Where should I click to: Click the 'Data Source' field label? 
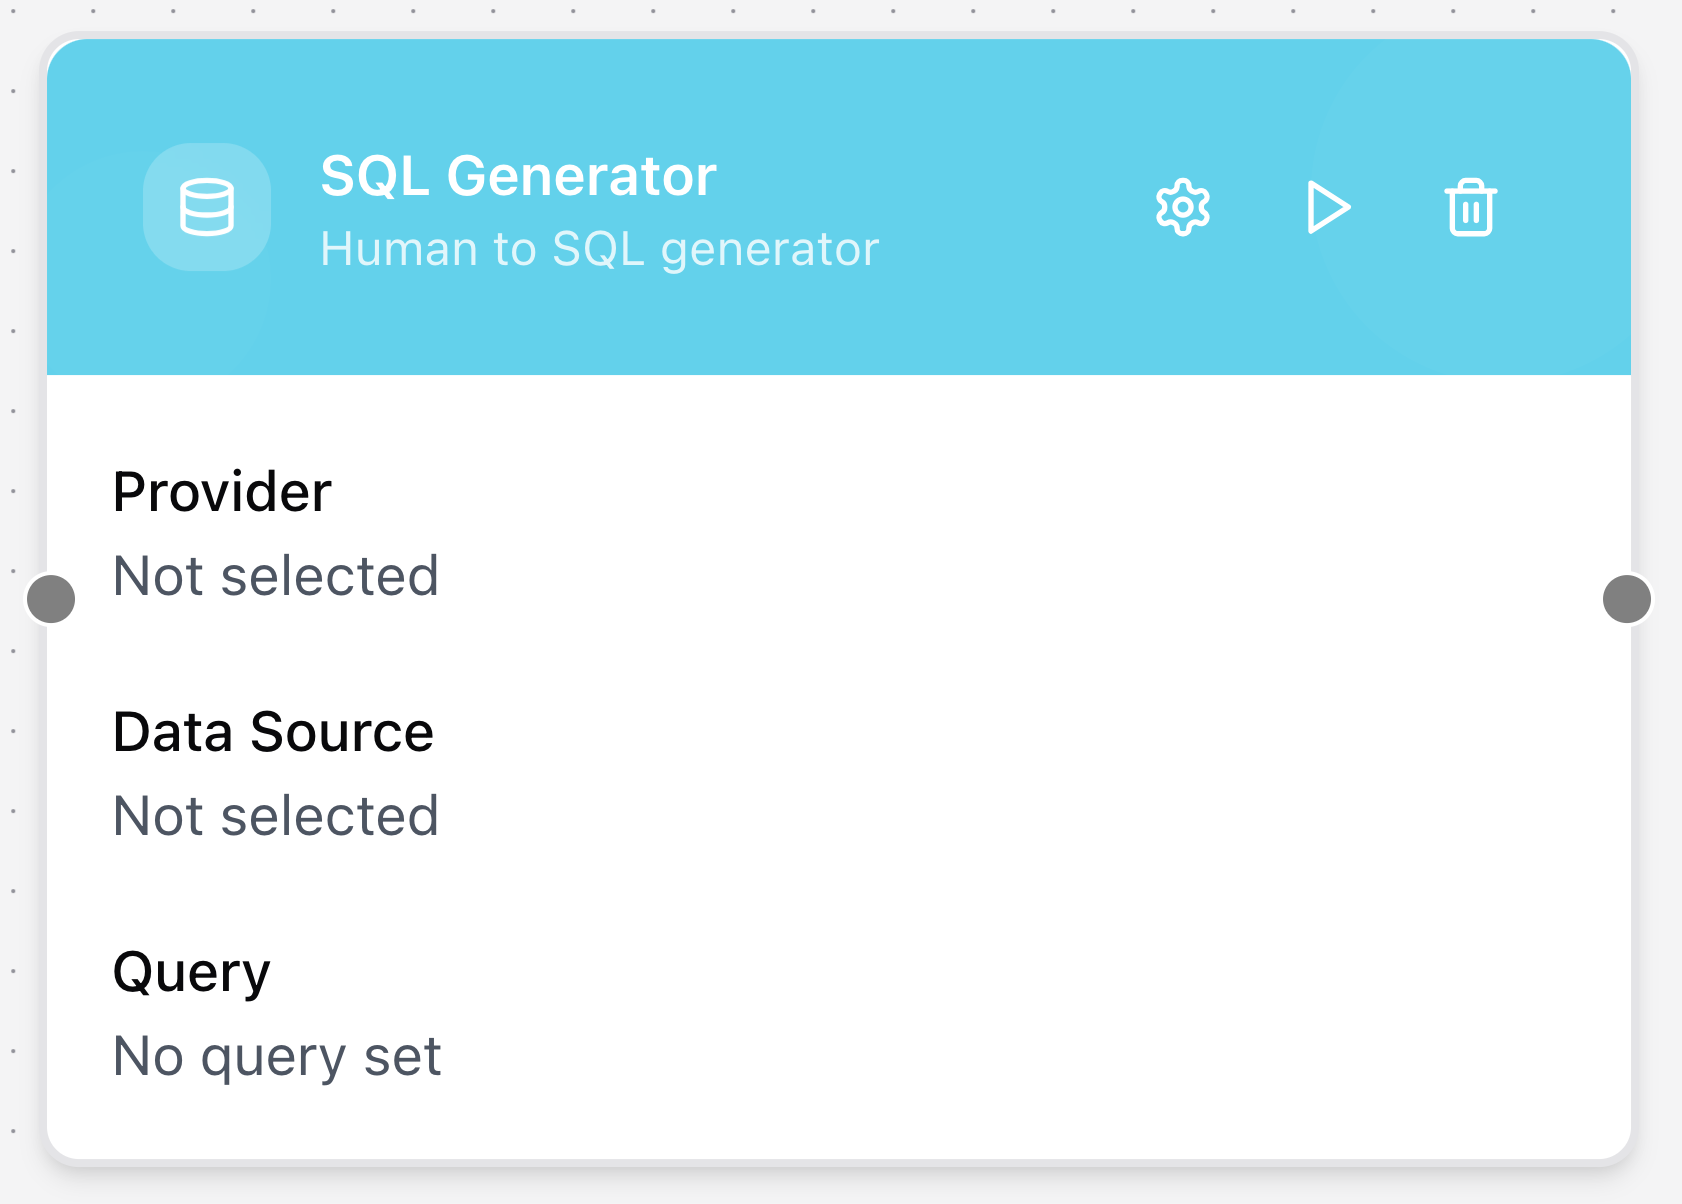coord(273,732)
